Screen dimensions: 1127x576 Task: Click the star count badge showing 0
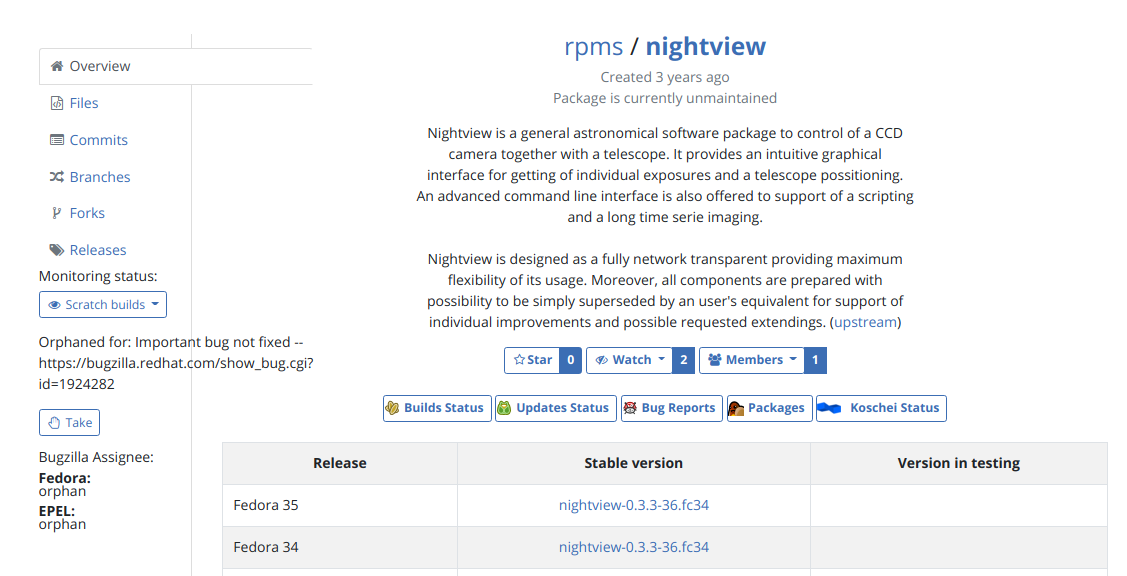[571, 360]
